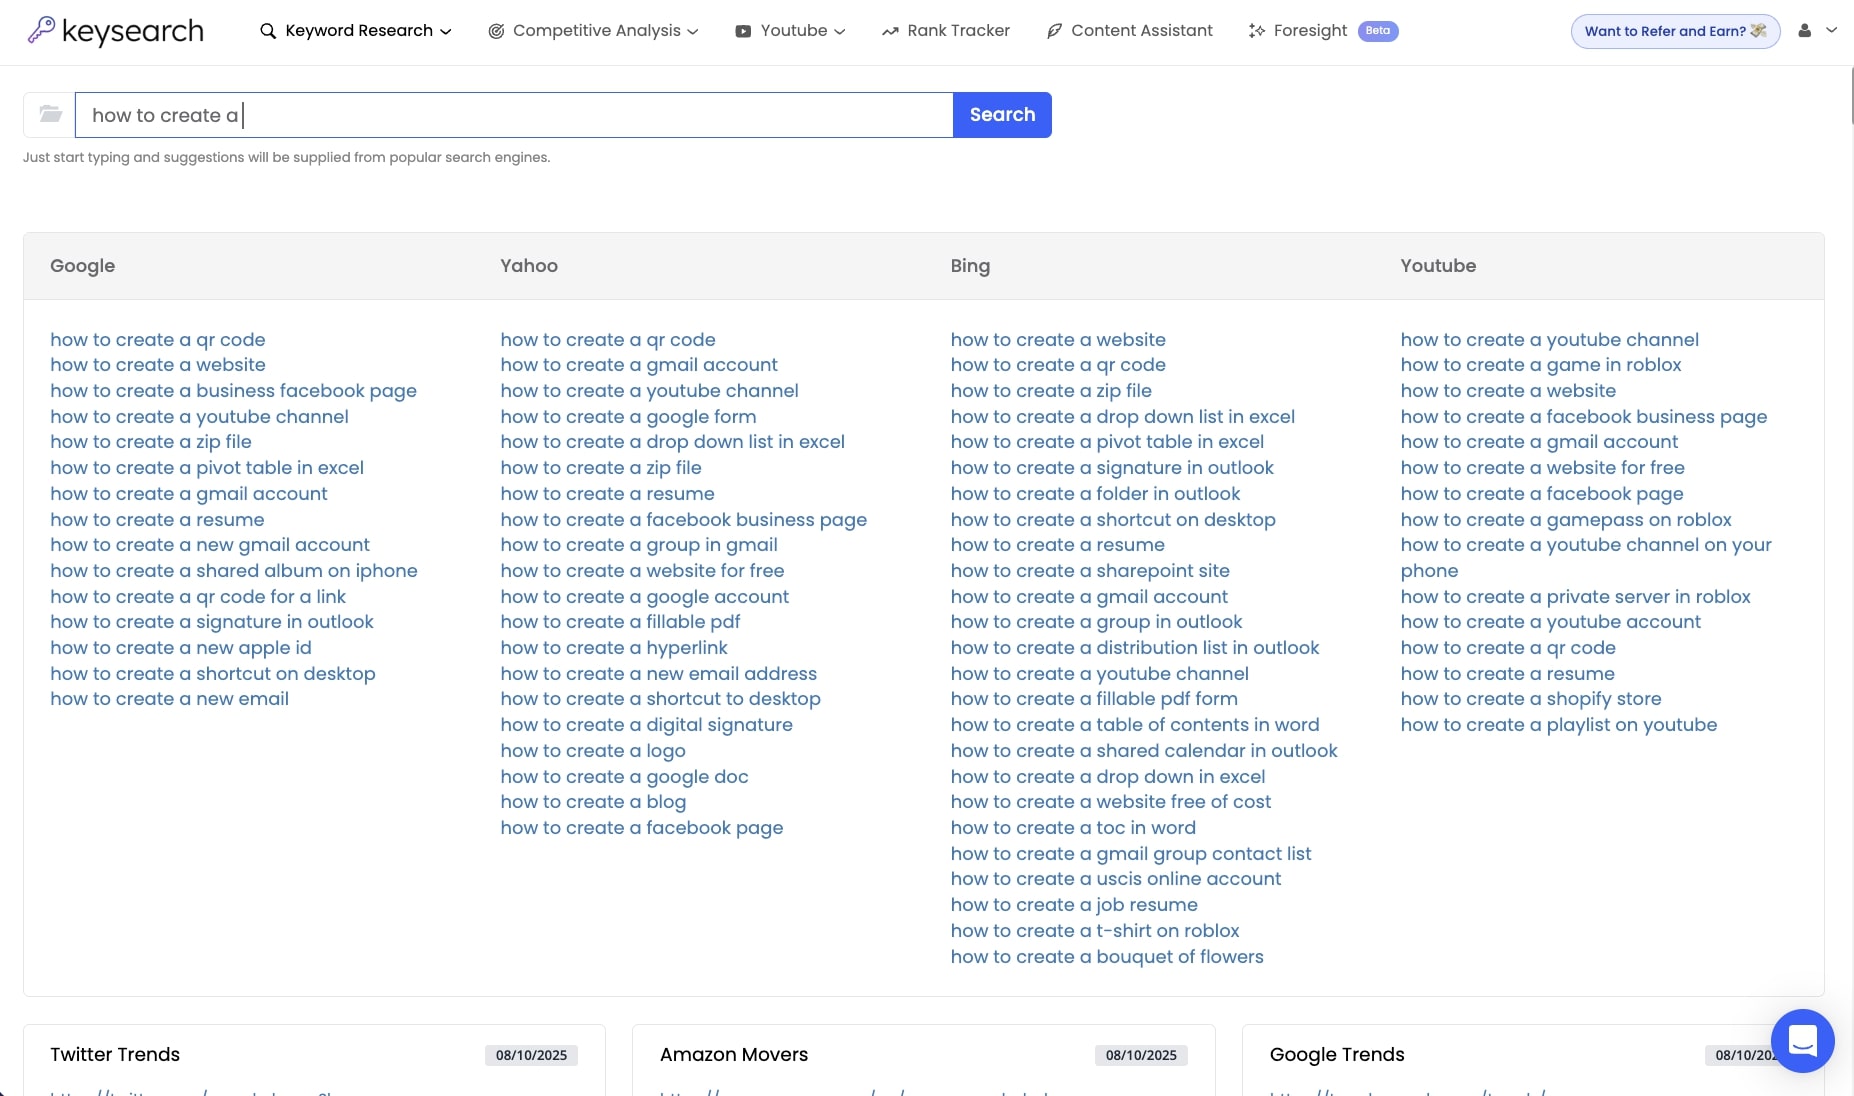Open Google suggestion 'how to create a qr code'
The height and width of the screenshot is (1096, 1854).
coord(158,339)
